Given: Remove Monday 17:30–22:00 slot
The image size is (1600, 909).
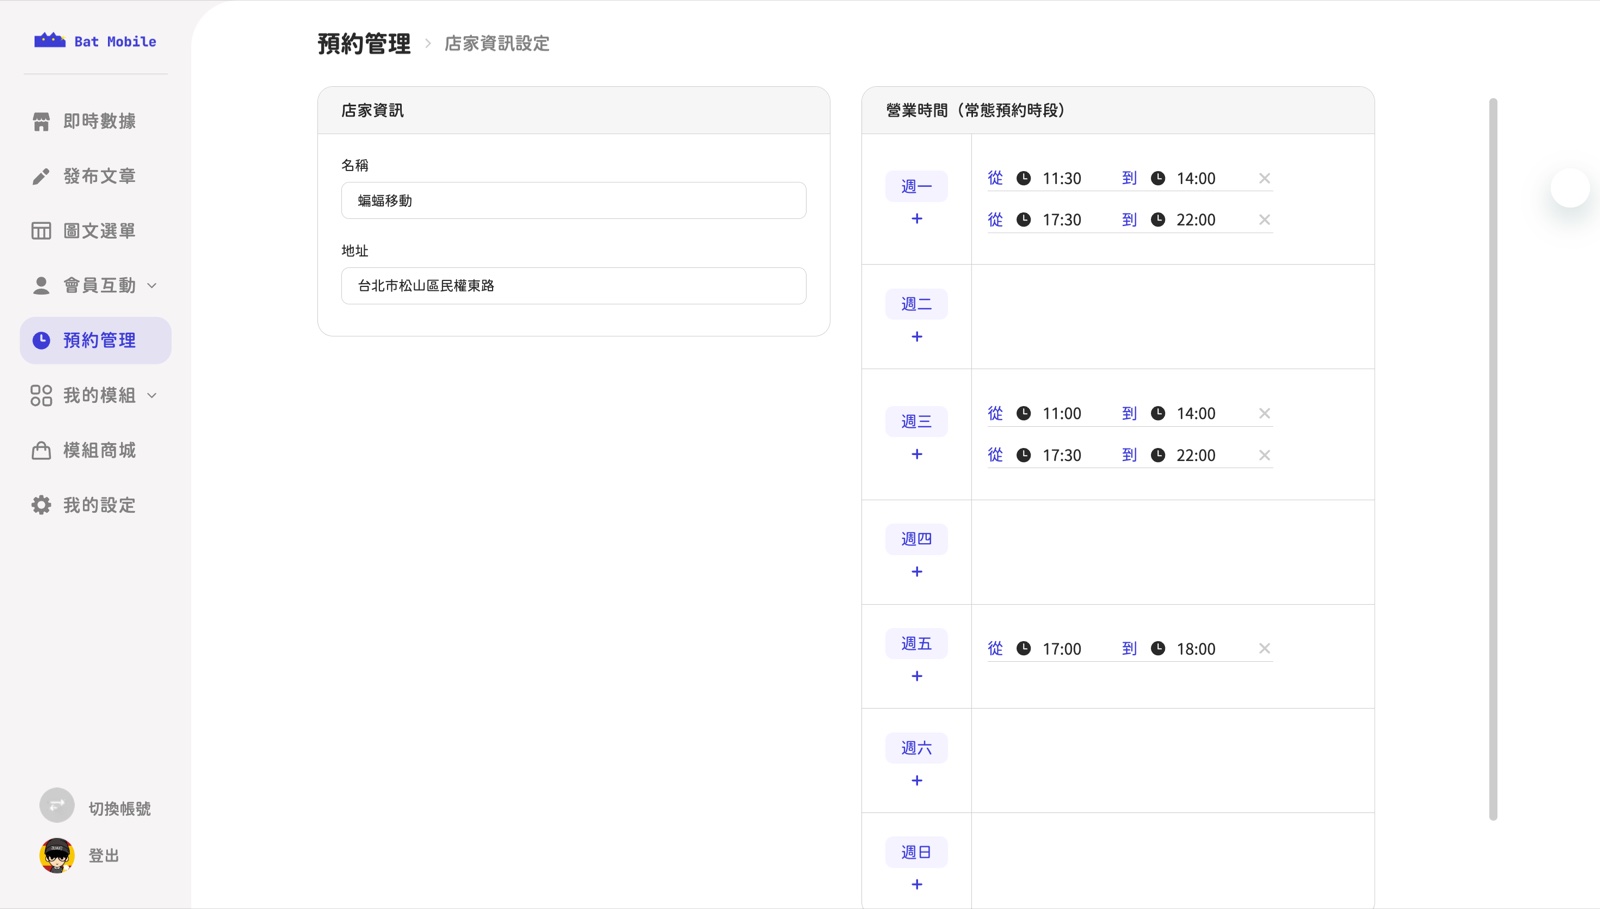Looking at the screenshot, I should coord(1265,220).
